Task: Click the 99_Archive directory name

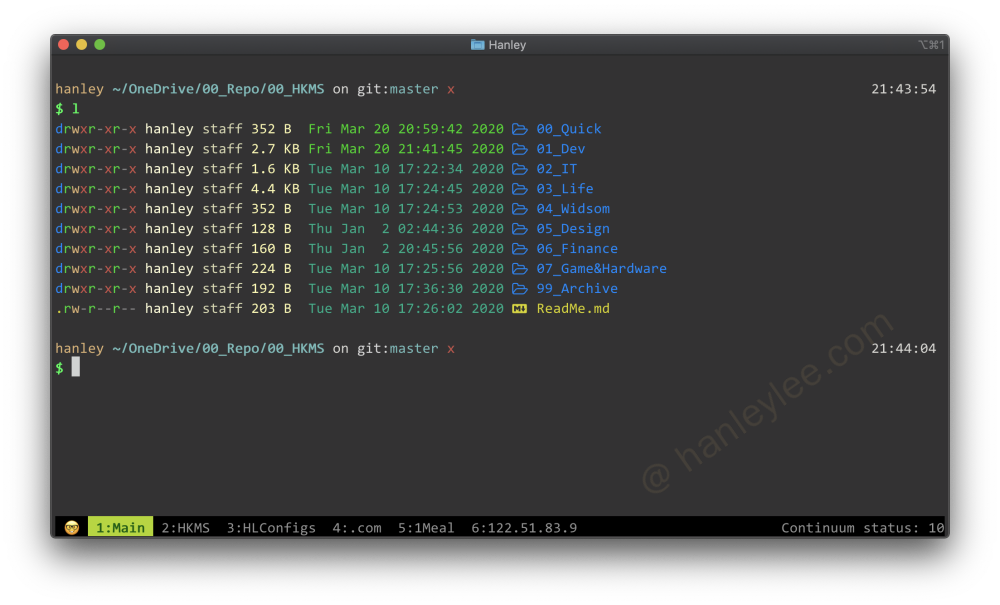Action: coord(577,289)
